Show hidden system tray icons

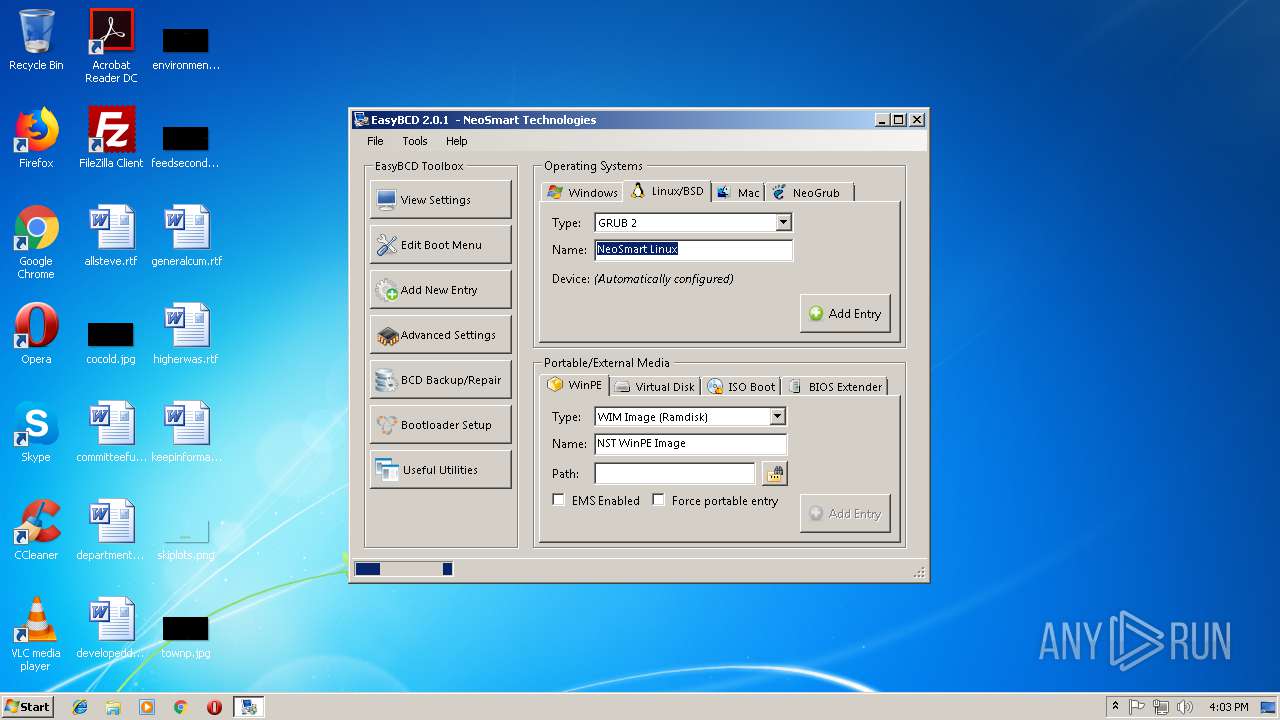click(1115, 707)
